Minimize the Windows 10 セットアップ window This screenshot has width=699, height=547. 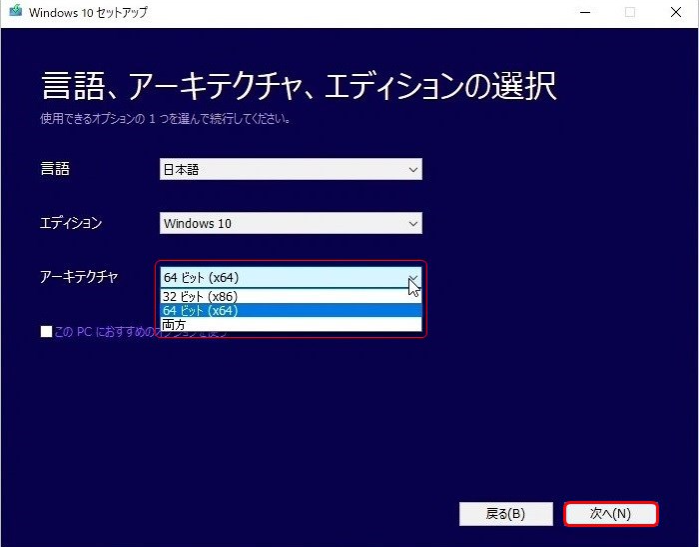tap(585, 12)
